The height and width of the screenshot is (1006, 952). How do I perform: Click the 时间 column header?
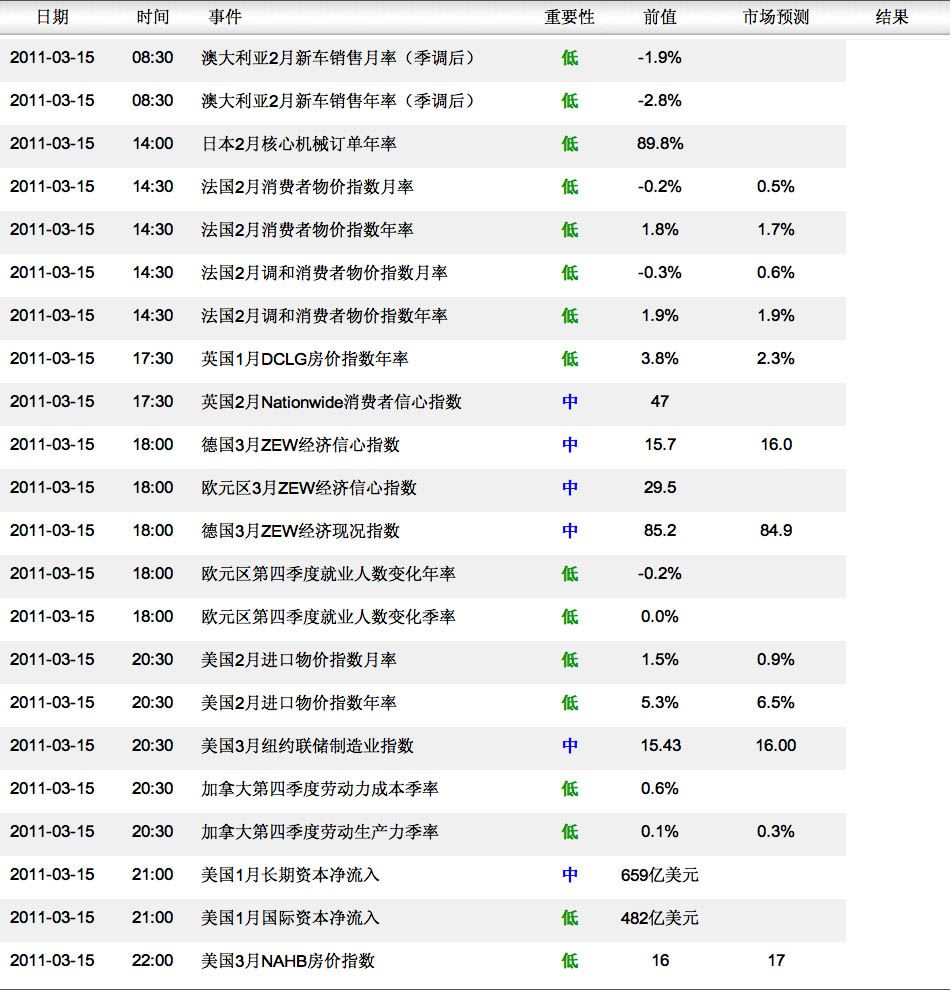click(153, 17)
